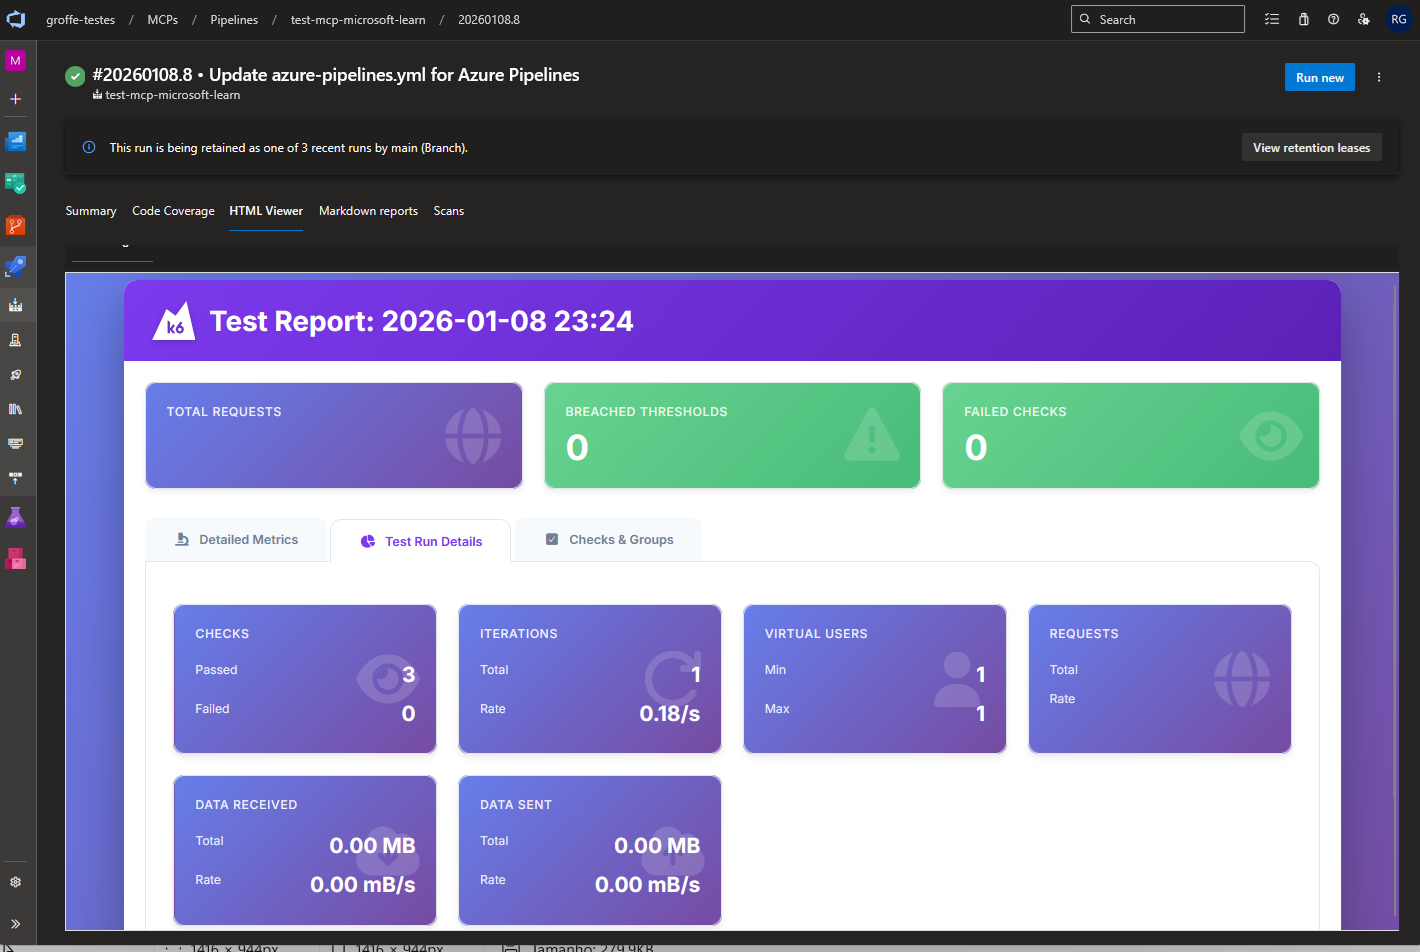The width and height of the screenshot is (1420, 952).
Task: Open MCPs breadcrumb link
Action: point(163,19)
